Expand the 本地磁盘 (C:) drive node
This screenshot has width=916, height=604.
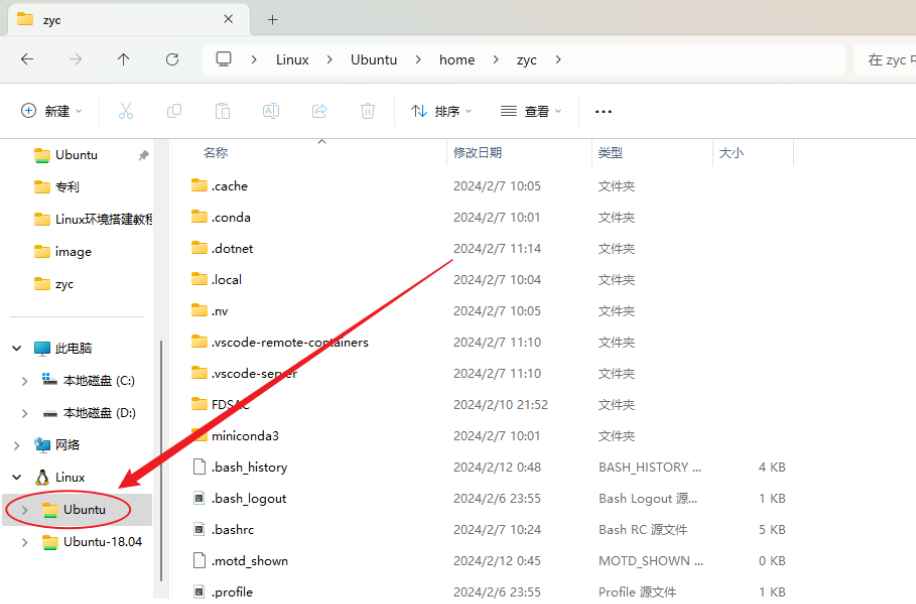pos(24,380)
